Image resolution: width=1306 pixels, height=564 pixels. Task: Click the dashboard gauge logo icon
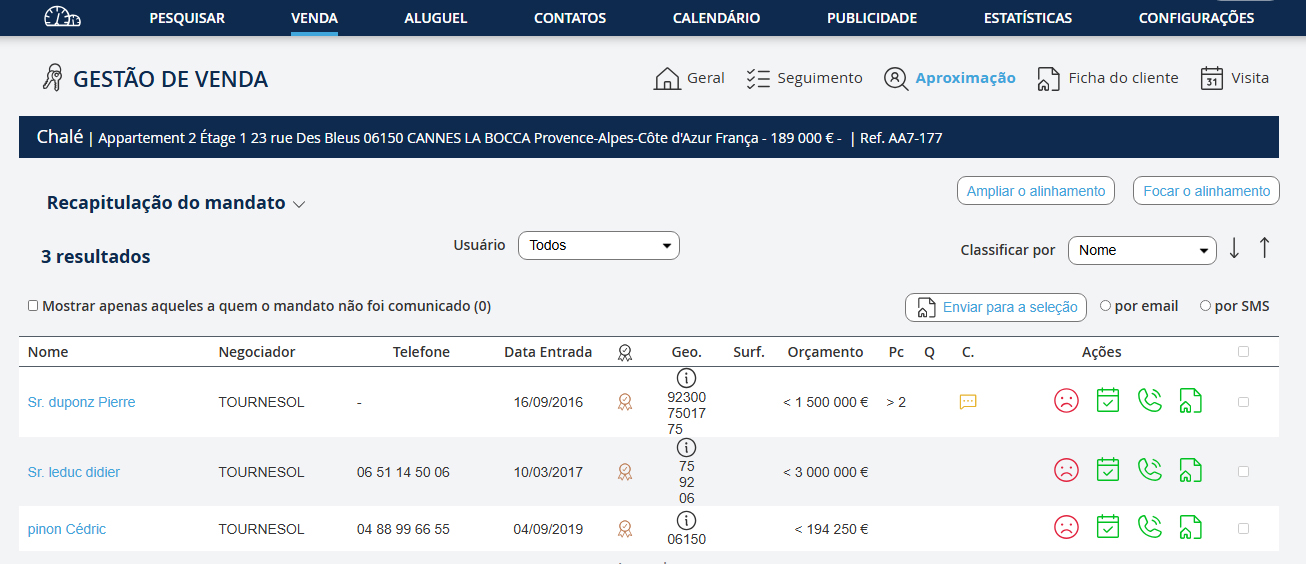(x=63, y=17)
